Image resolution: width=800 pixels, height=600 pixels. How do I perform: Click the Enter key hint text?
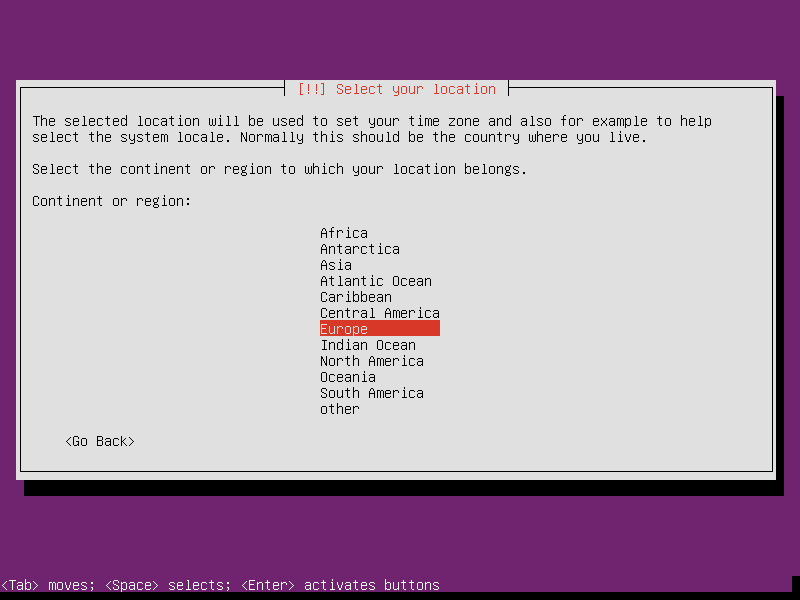pyautogui.click(x=268, y=585)
